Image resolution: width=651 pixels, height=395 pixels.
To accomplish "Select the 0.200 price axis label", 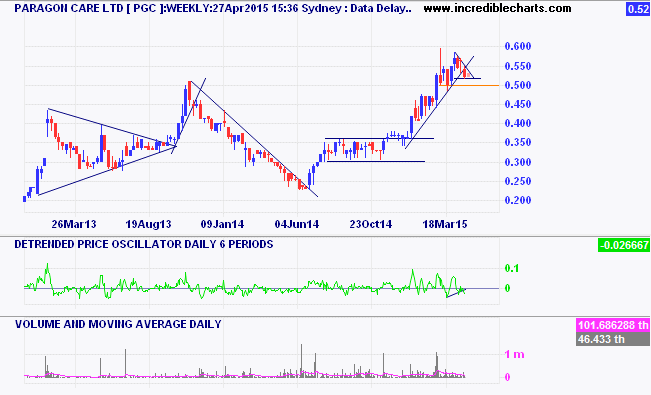I will pyautogui.click(x=518, y=200).
